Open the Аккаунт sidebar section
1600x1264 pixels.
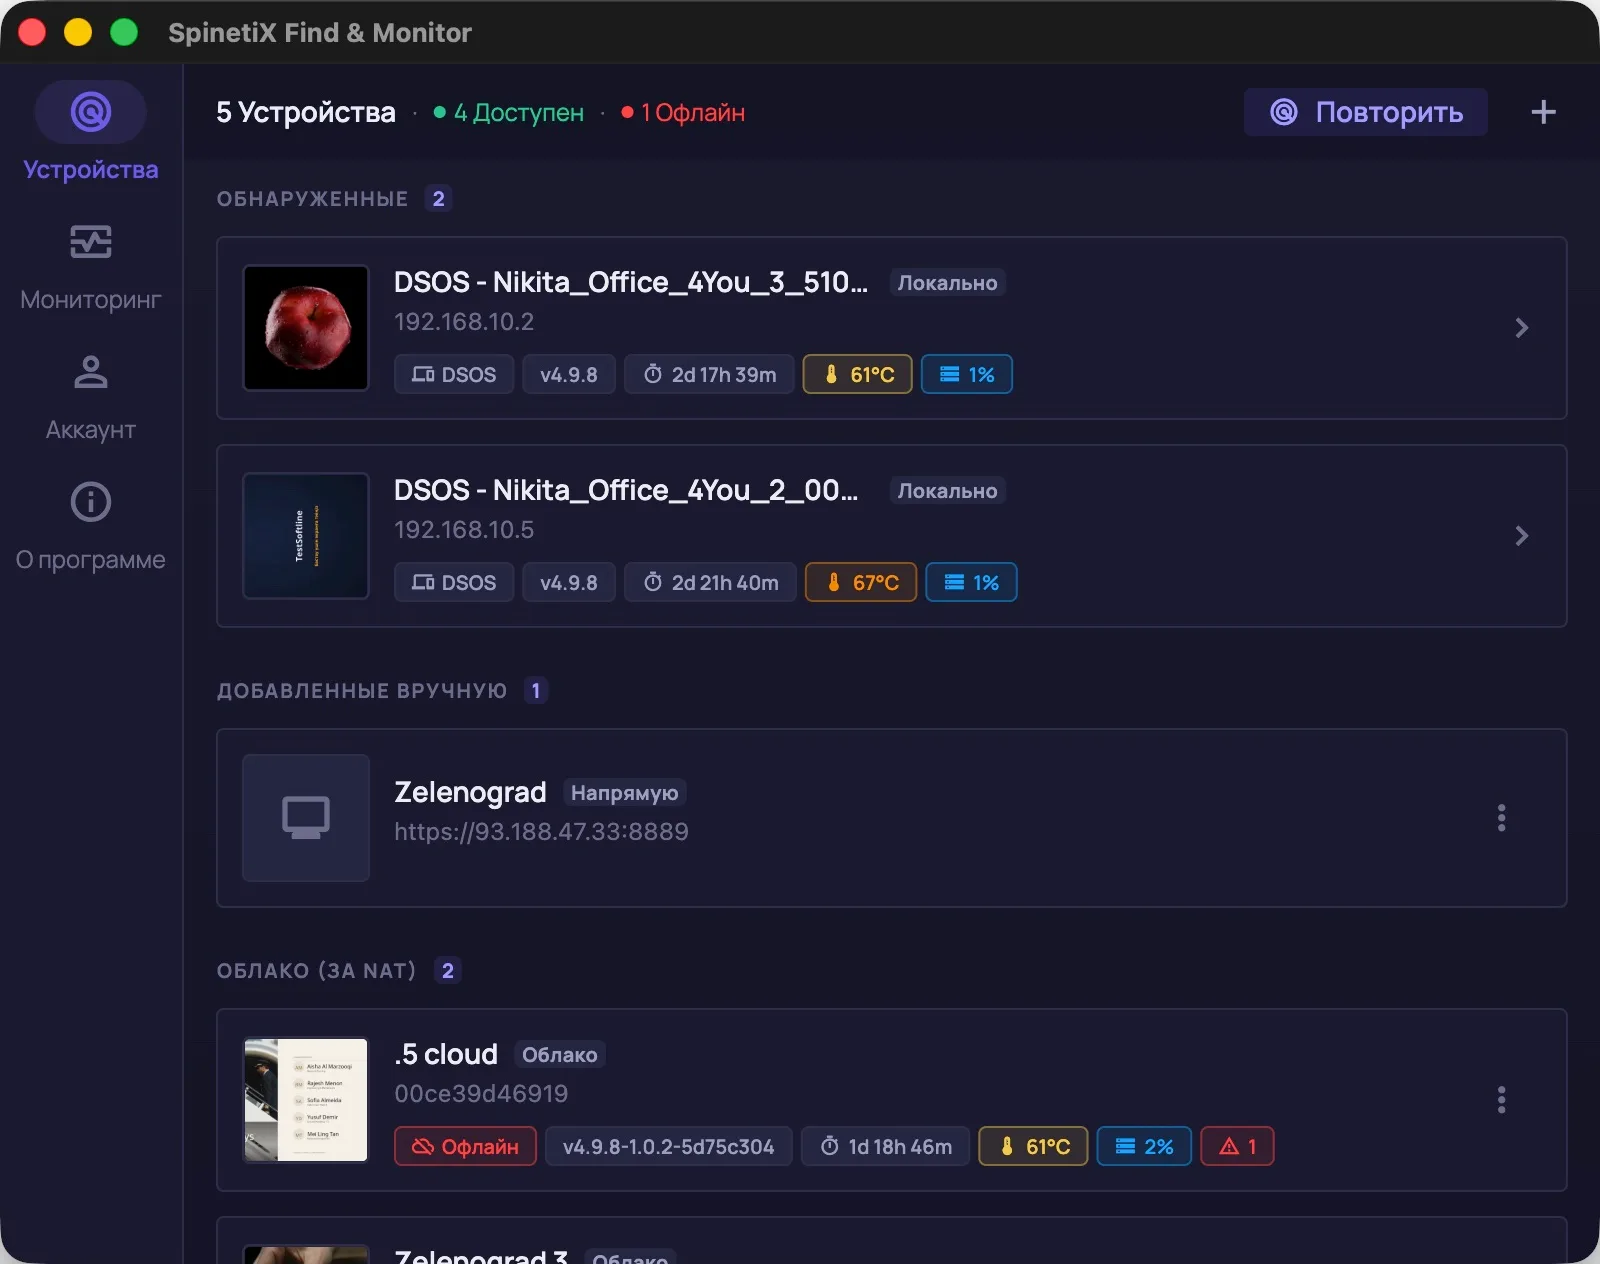click(x=90, y=396)
